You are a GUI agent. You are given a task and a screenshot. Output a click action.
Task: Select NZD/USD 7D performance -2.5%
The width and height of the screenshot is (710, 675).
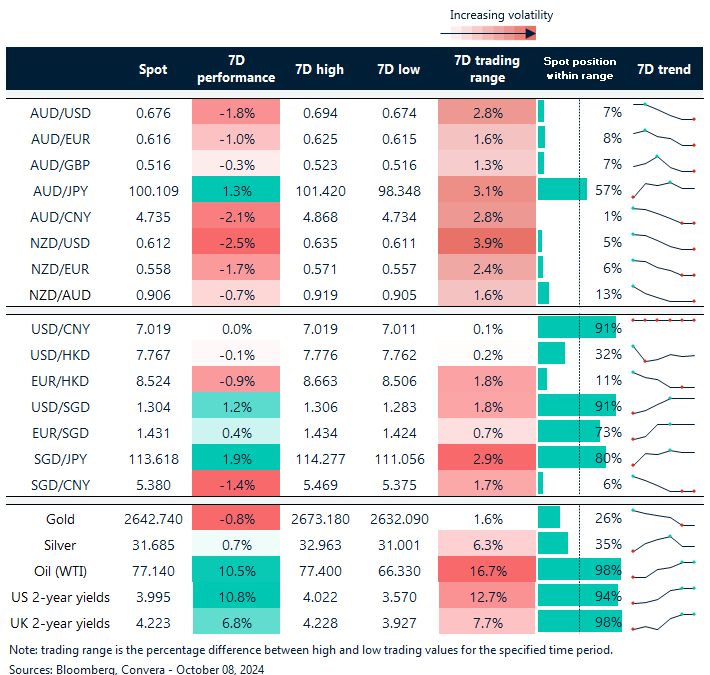pyautogui.click(x=236, y=243)
